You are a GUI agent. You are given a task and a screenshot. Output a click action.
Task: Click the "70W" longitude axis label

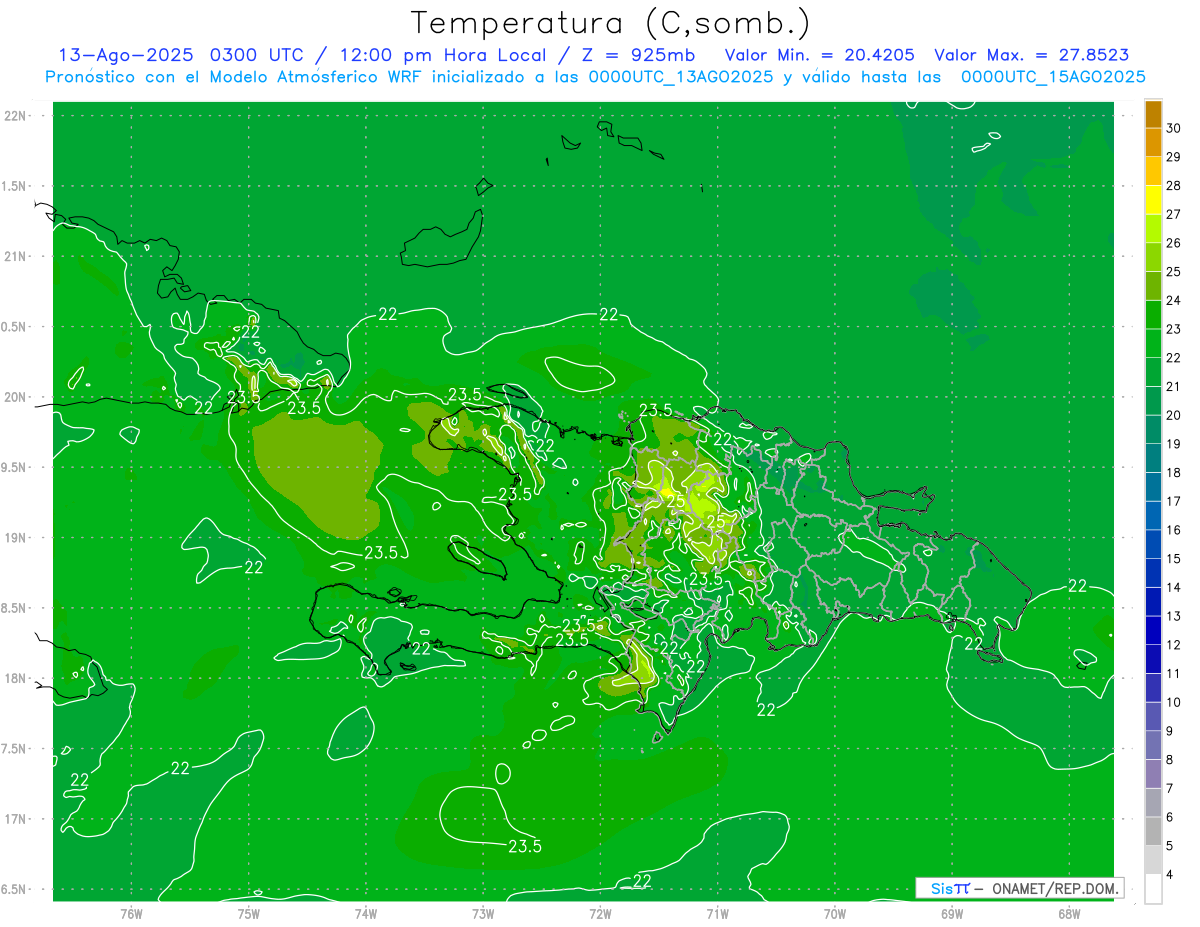(835, 913)
